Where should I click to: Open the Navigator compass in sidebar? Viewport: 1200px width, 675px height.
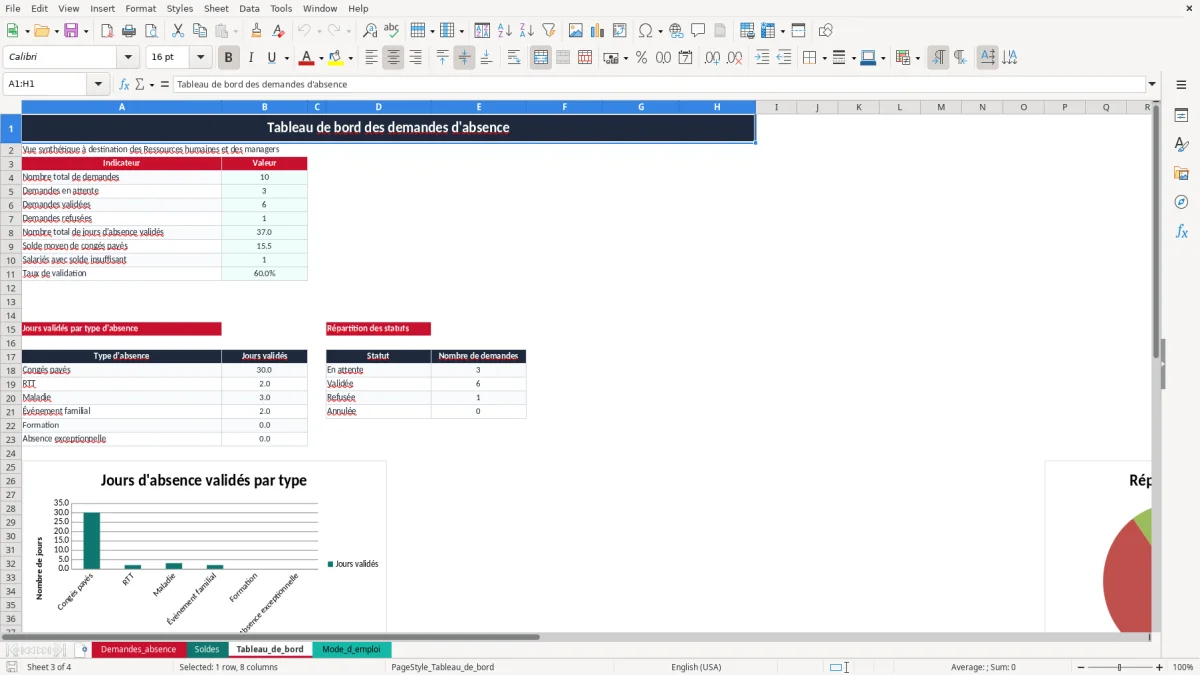pos(1181,202)
